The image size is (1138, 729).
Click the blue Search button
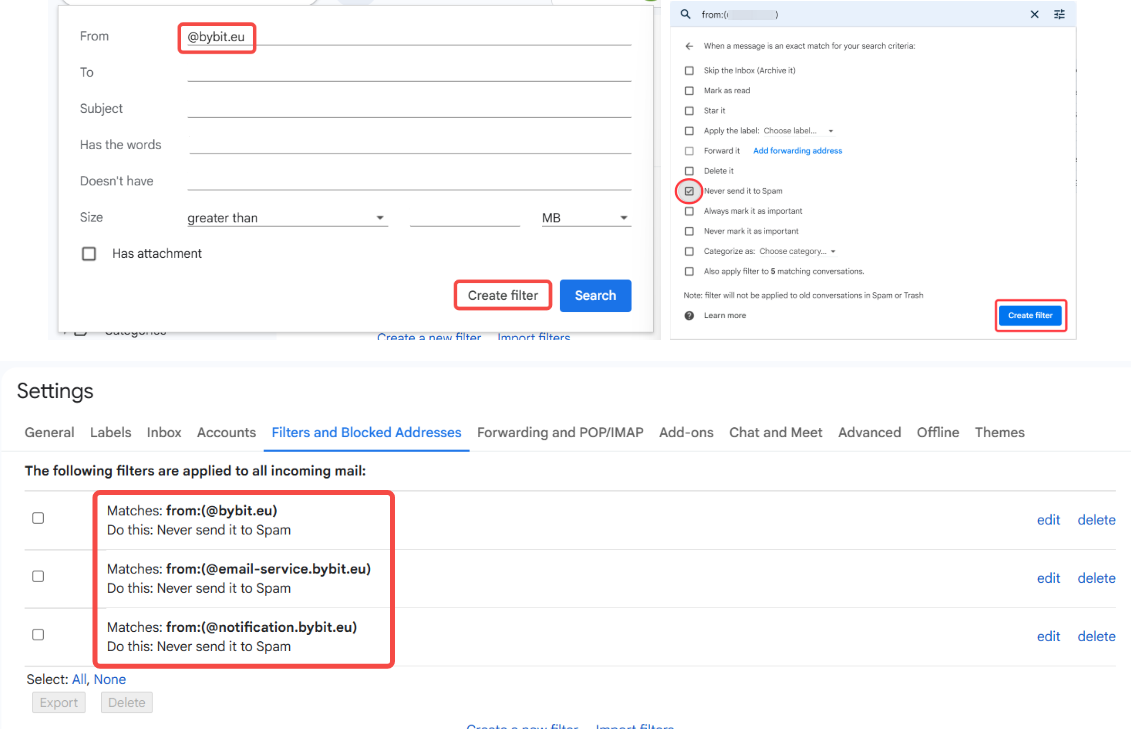coord(595,295)
